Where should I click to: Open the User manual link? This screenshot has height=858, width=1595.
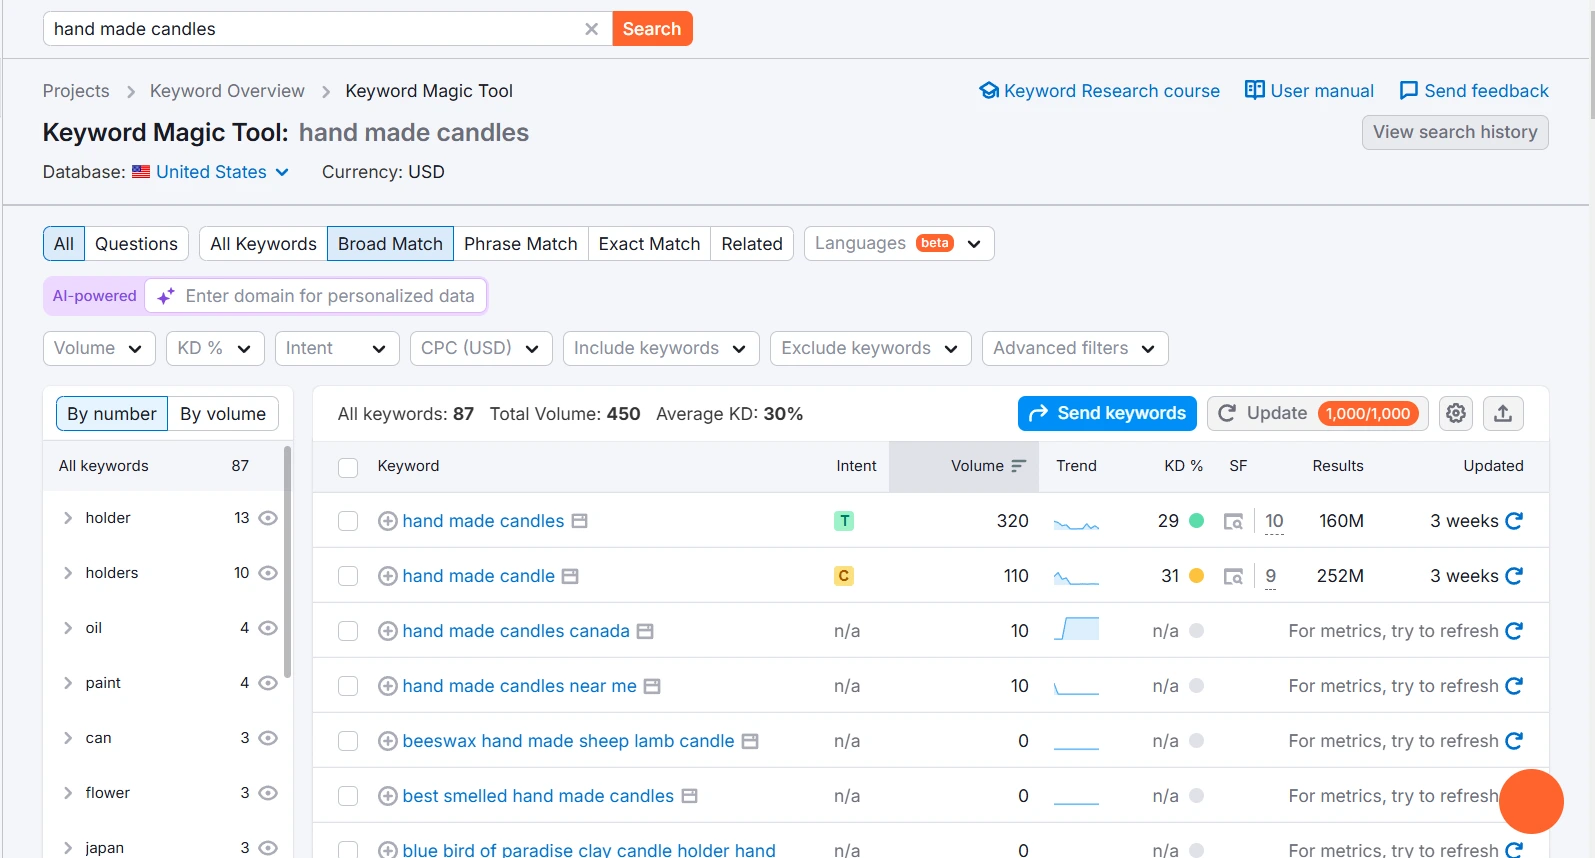click(1309, 91)
